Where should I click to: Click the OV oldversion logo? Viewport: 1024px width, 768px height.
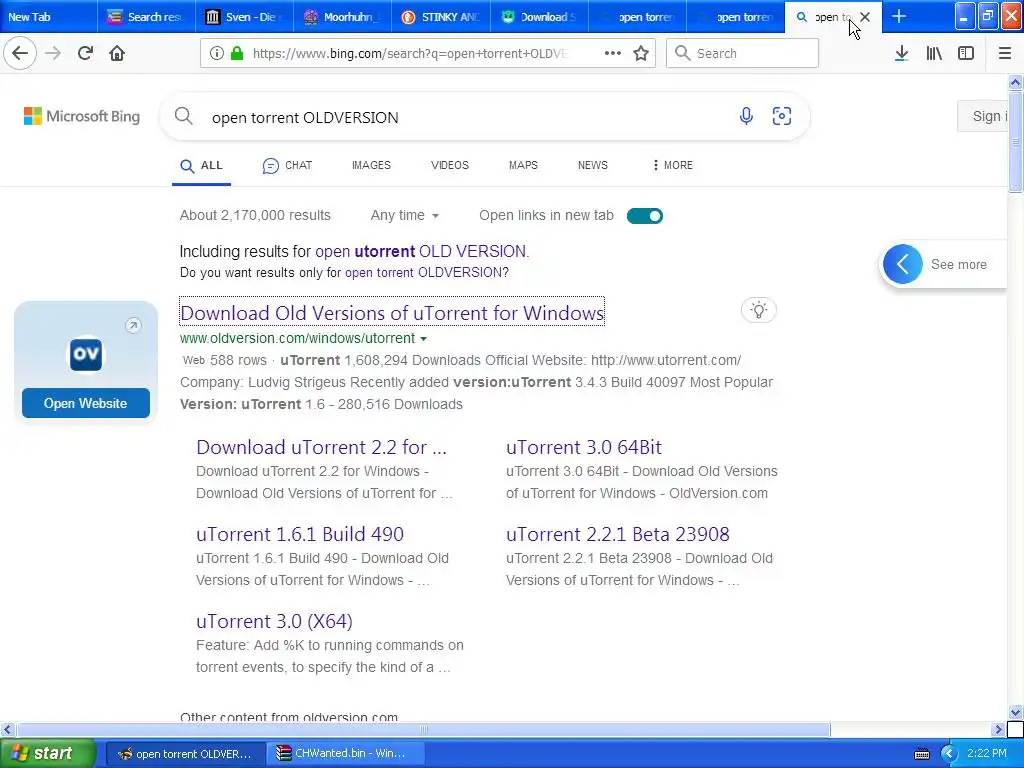(x=86, y=354)
